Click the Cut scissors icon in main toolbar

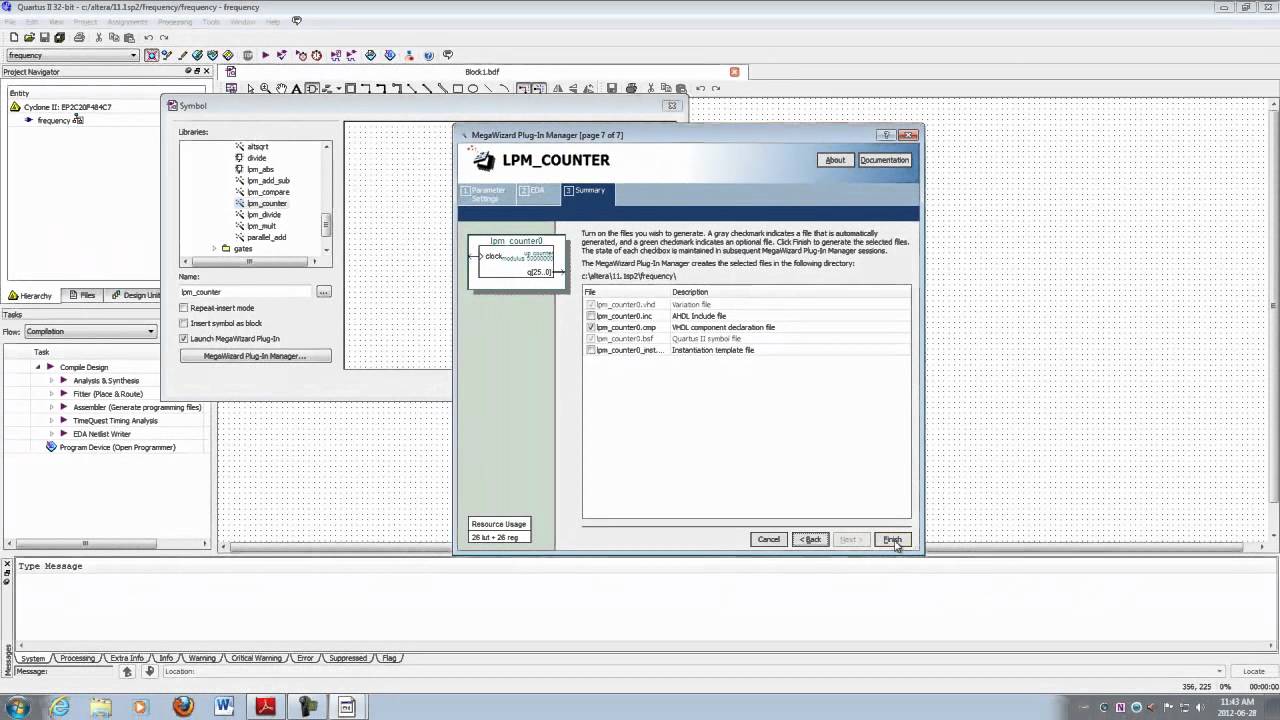[99, 38]
